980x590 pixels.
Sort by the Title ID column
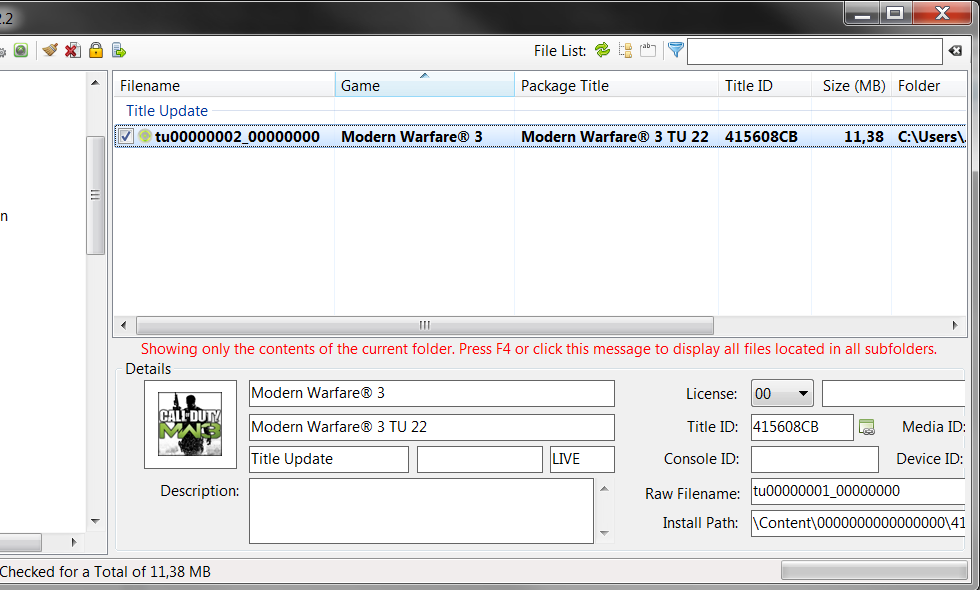point(765,86)
